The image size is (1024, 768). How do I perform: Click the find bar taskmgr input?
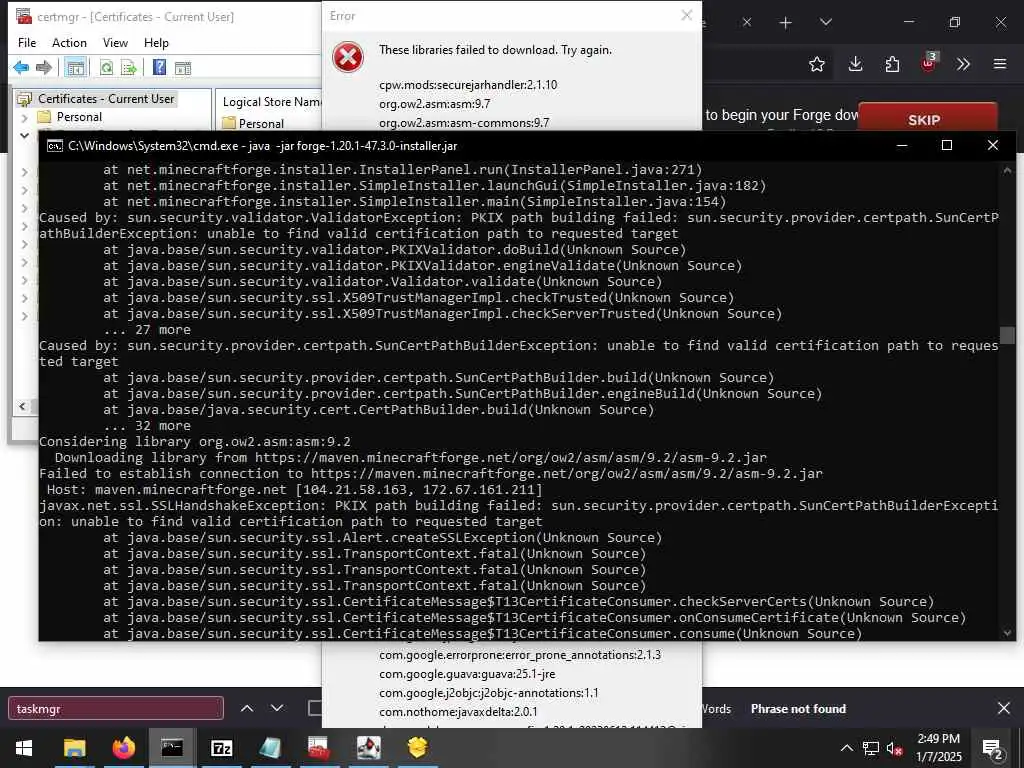(116, 709)
